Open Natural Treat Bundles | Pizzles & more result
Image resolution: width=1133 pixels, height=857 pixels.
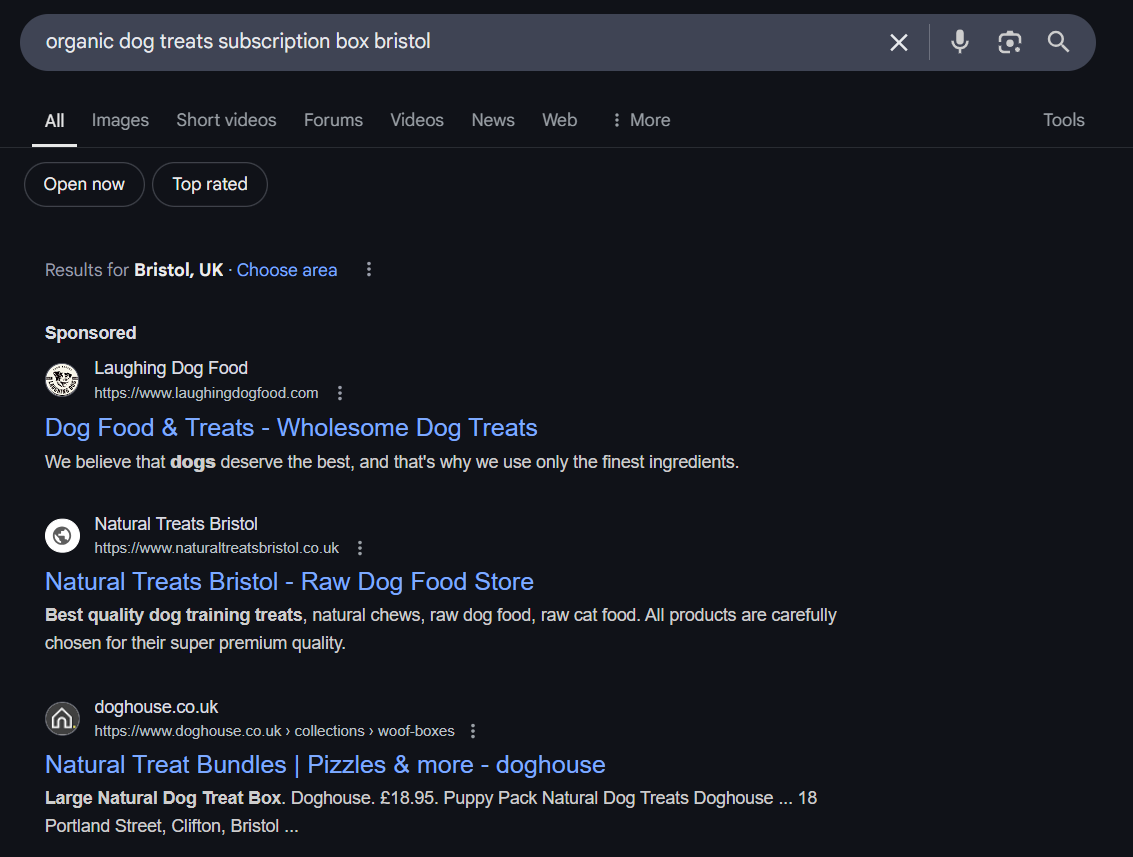(x=325, y=765)
